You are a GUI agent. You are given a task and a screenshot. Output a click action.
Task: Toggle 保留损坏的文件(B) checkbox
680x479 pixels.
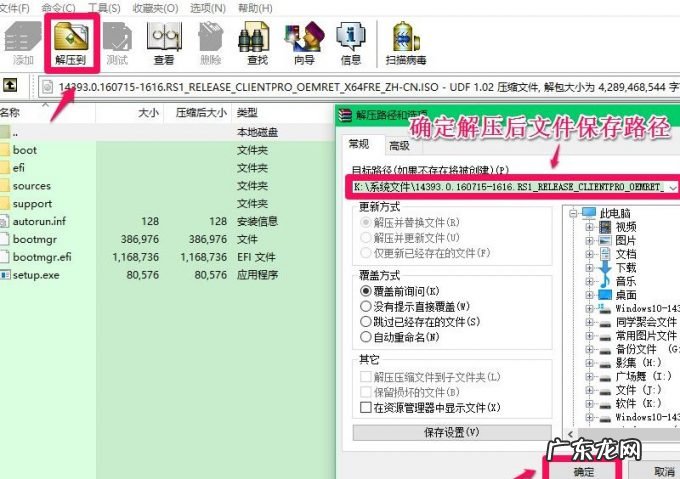coord(366,392)
